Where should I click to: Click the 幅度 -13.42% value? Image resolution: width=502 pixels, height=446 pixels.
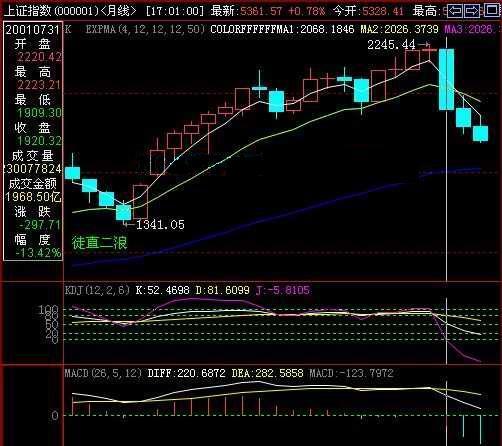pyautogui.click(x=38, y=253)
